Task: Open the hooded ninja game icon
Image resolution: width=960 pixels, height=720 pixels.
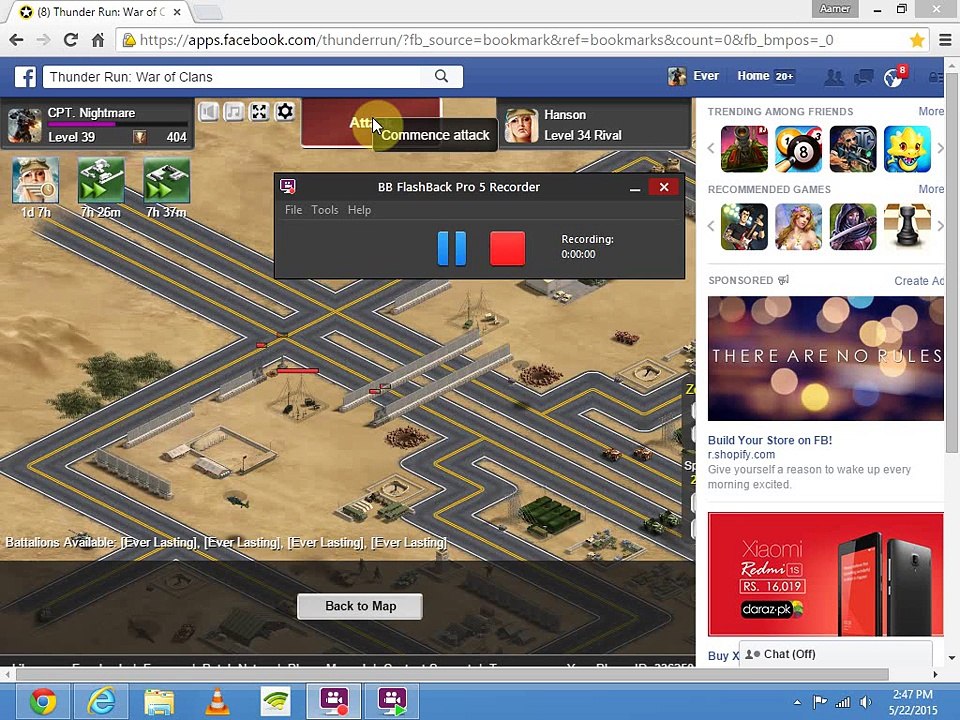Action: [853, 227]
